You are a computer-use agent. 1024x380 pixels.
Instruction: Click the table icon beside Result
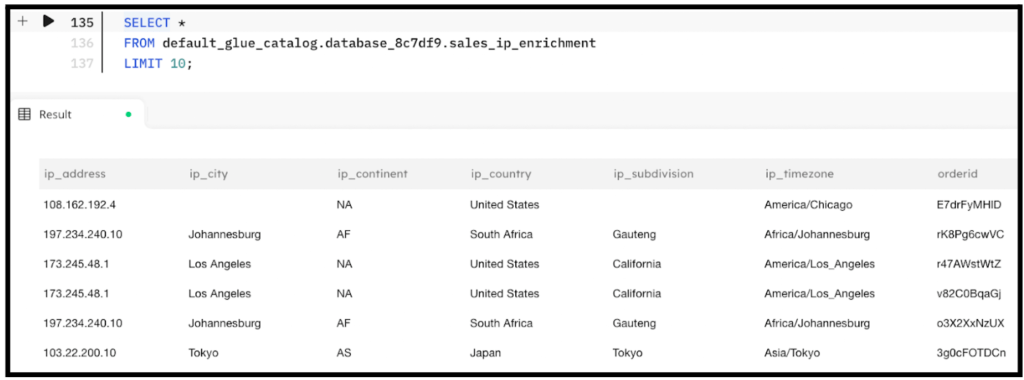24,114
